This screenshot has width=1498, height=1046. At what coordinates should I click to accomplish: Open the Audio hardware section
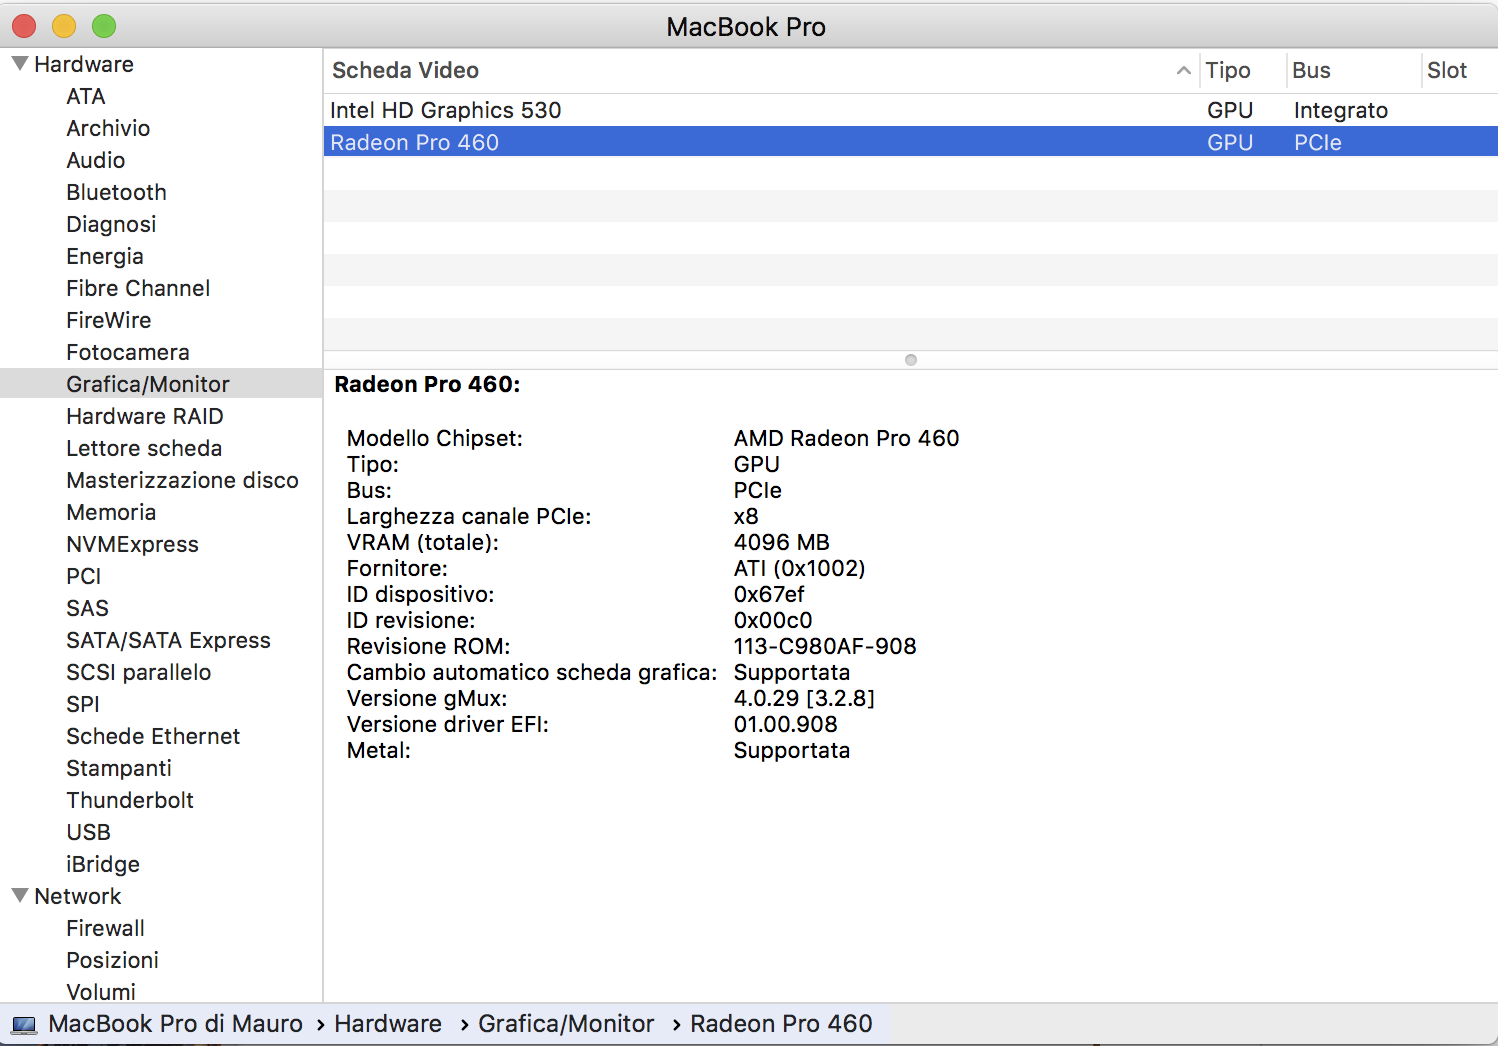[x=96, y=160]
